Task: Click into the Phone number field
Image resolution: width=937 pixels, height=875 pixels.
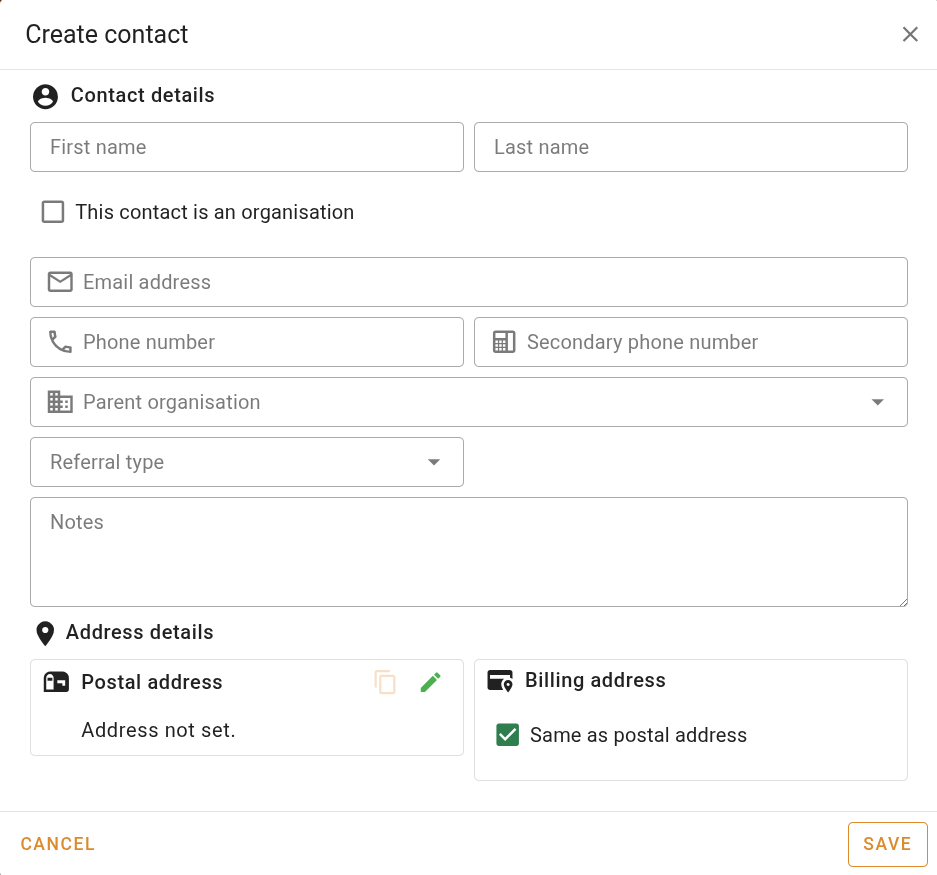Action: [x=247, y=342]
